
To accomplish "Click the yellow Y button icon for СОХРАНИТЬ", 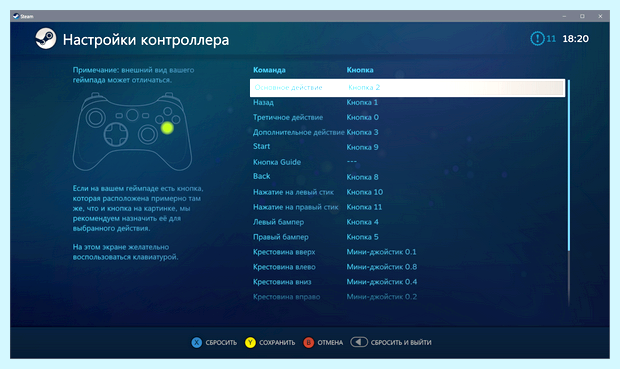I will tap(250, 343).
